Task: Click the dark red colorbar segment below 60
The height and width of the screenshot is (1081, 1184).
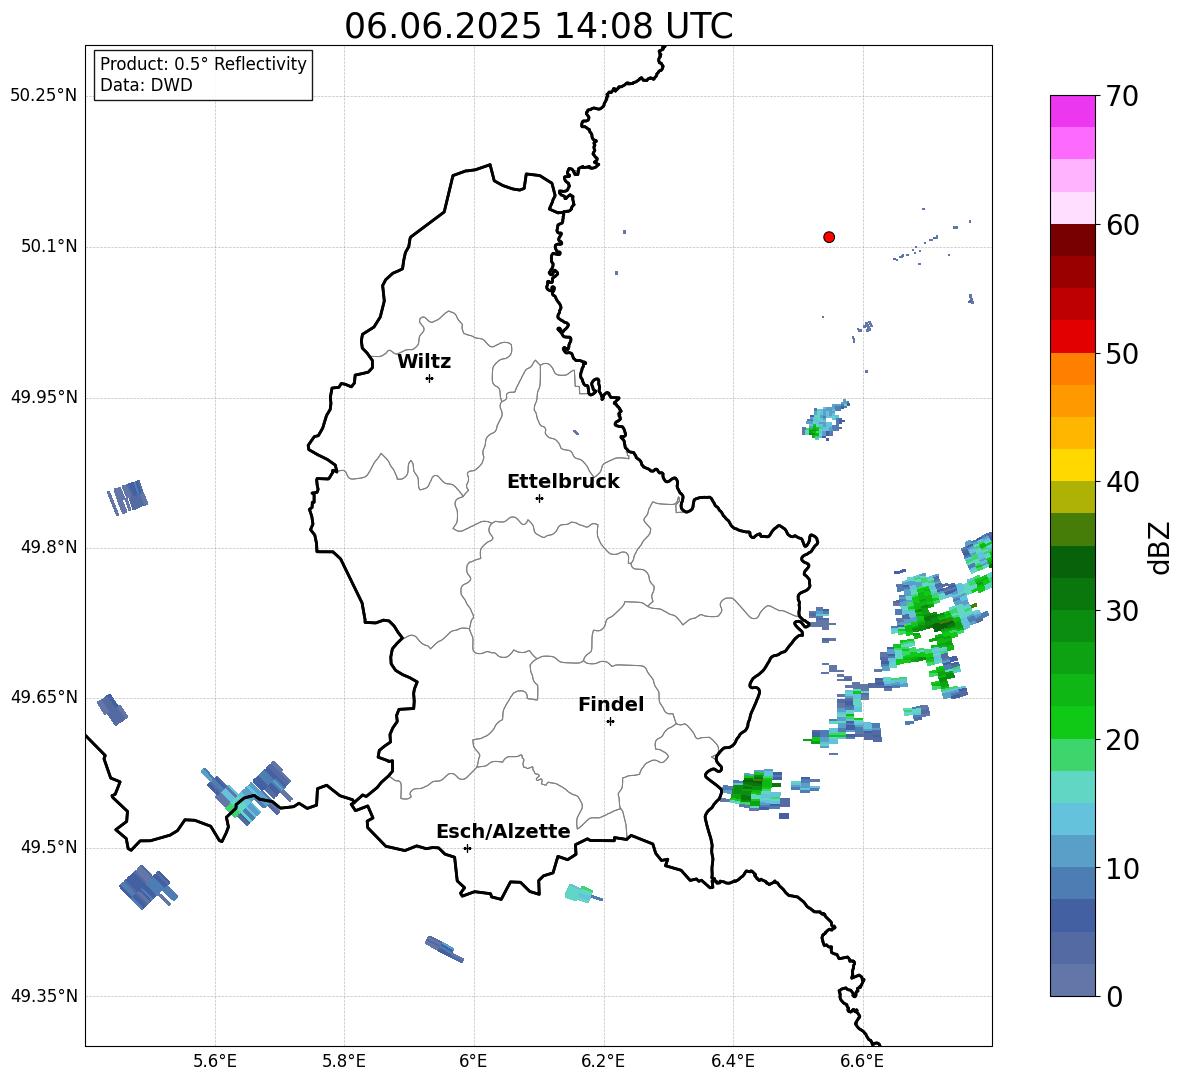Action: [1073, 240]
